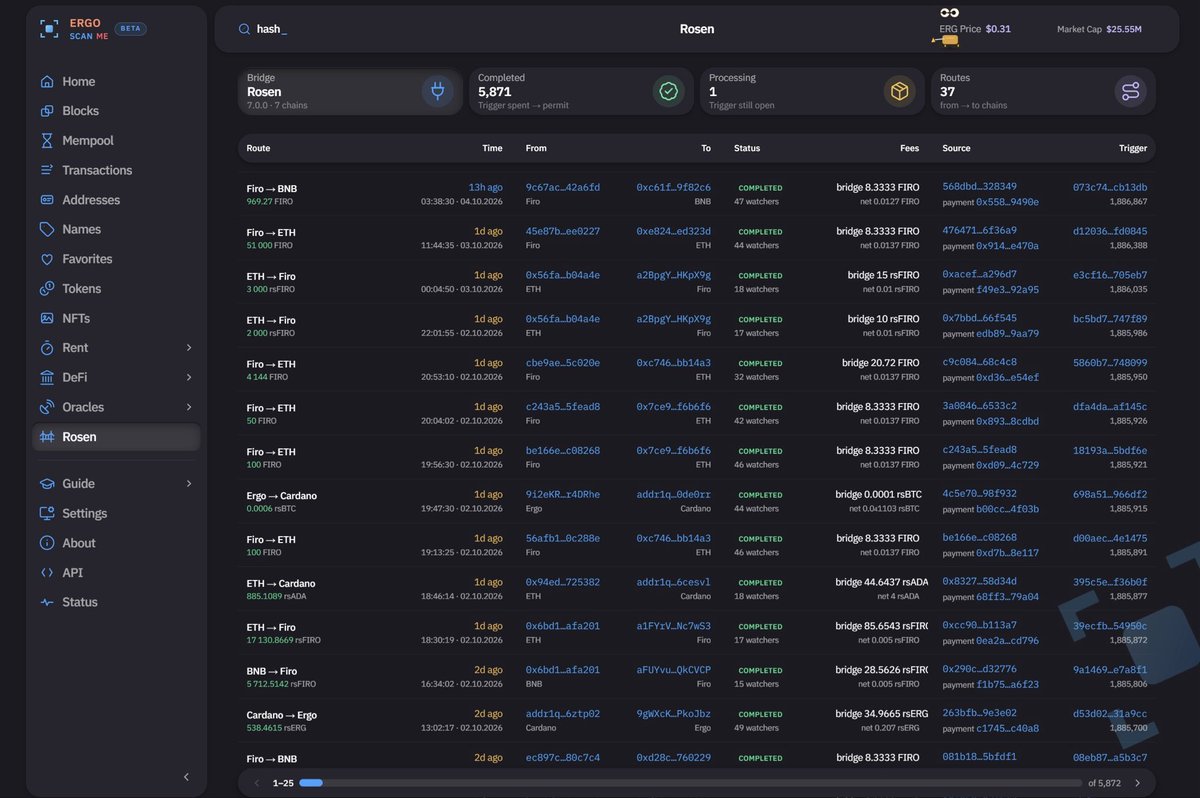Image resolution: width=1200 pixels, height=798 pixels.
Task: Expand the Guide submenu chevron
Action: tap(189, 484)
